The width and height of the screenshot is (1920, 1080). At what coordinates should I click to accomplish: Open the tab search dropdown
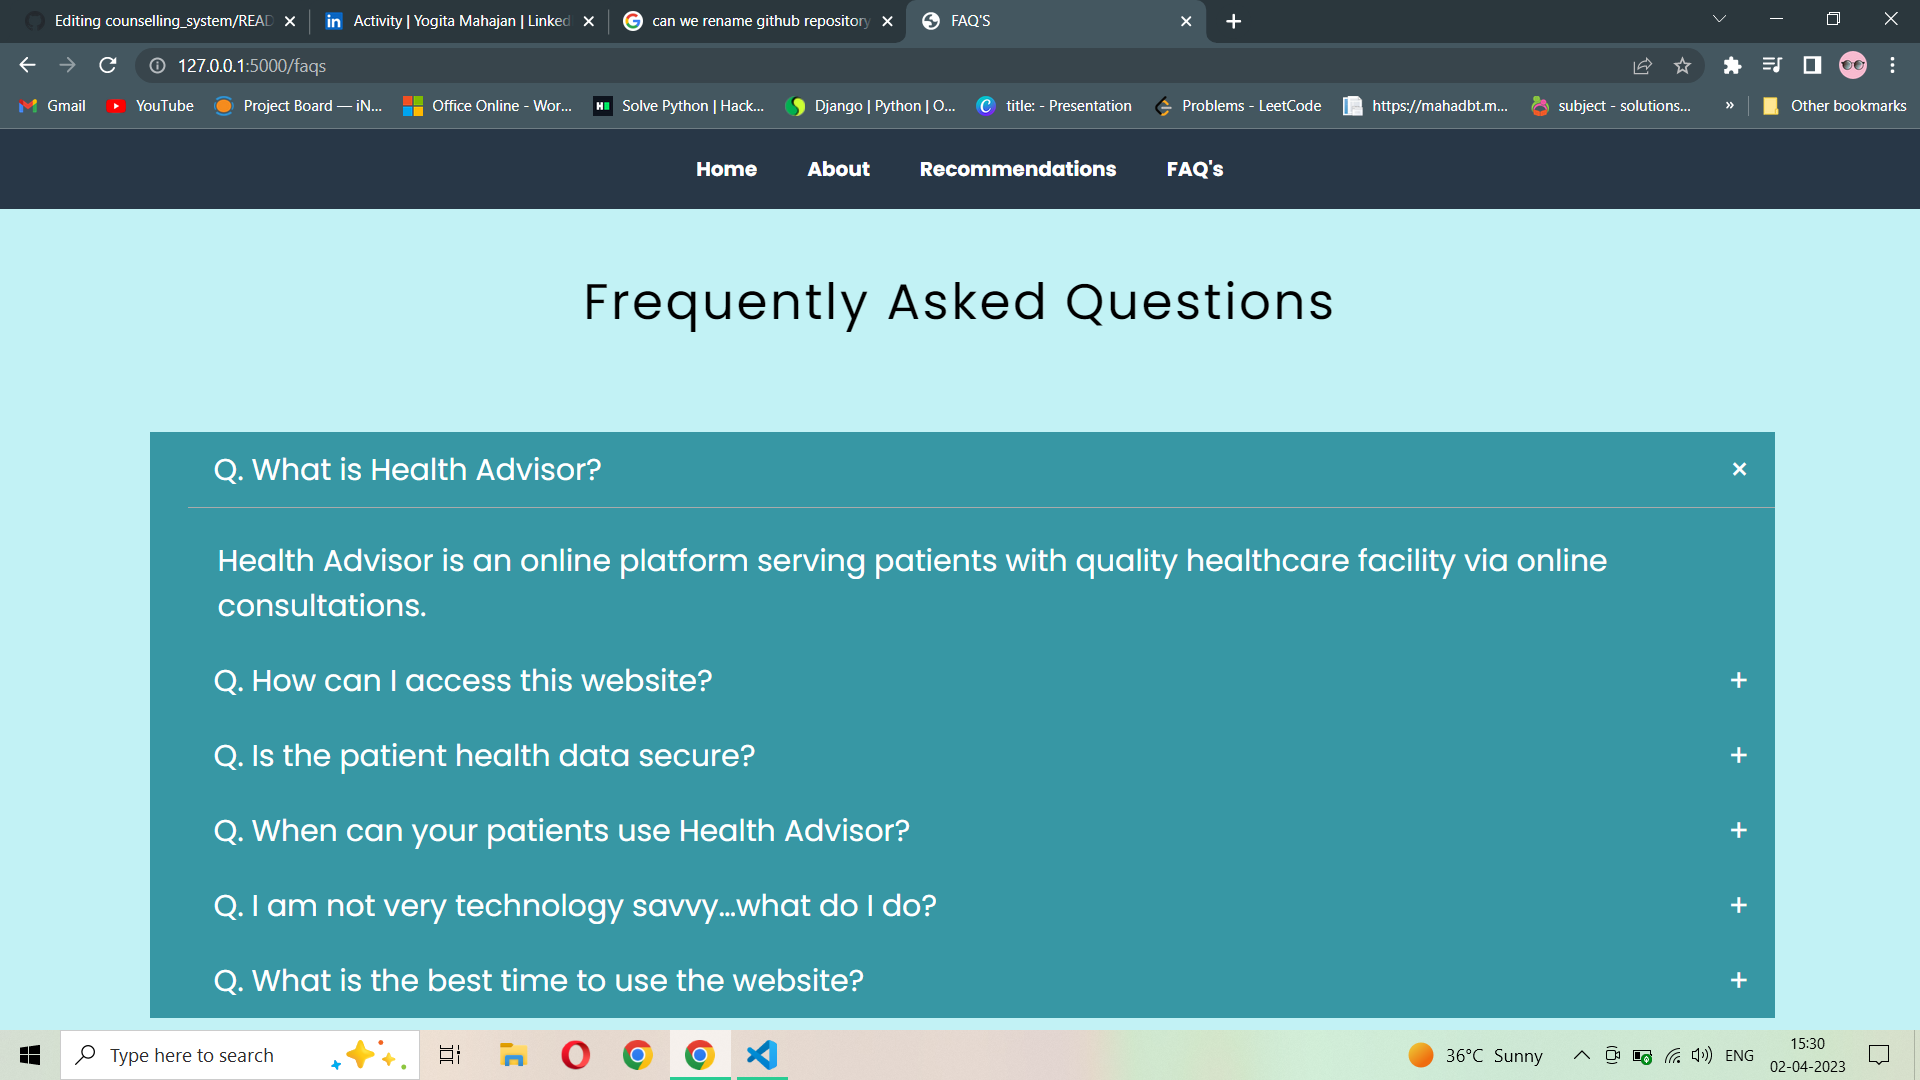[x=1718, y=18]
